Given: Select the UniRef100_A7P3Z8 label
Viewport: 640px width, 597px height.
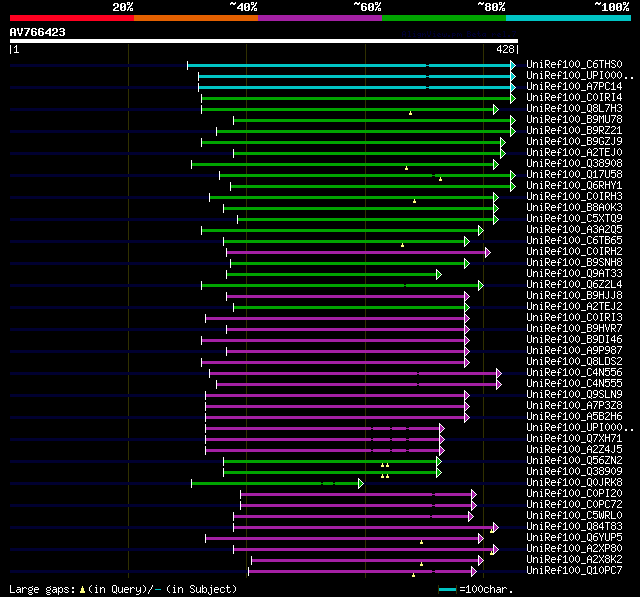Looking at the screenshot, I should pos(574,406).
